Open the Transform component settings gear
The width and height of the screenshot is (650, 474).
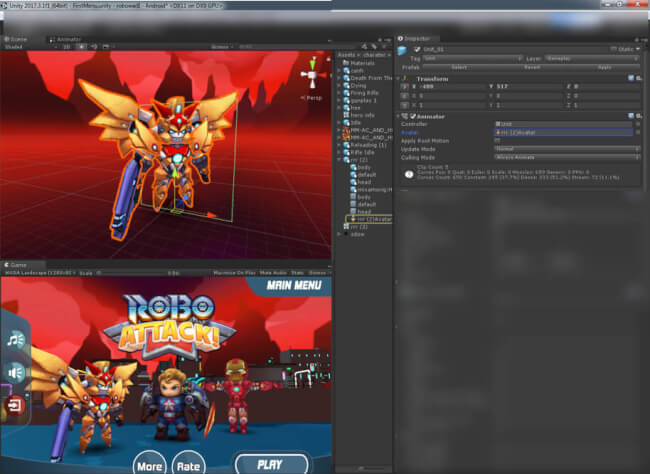(x=638, y=77)
